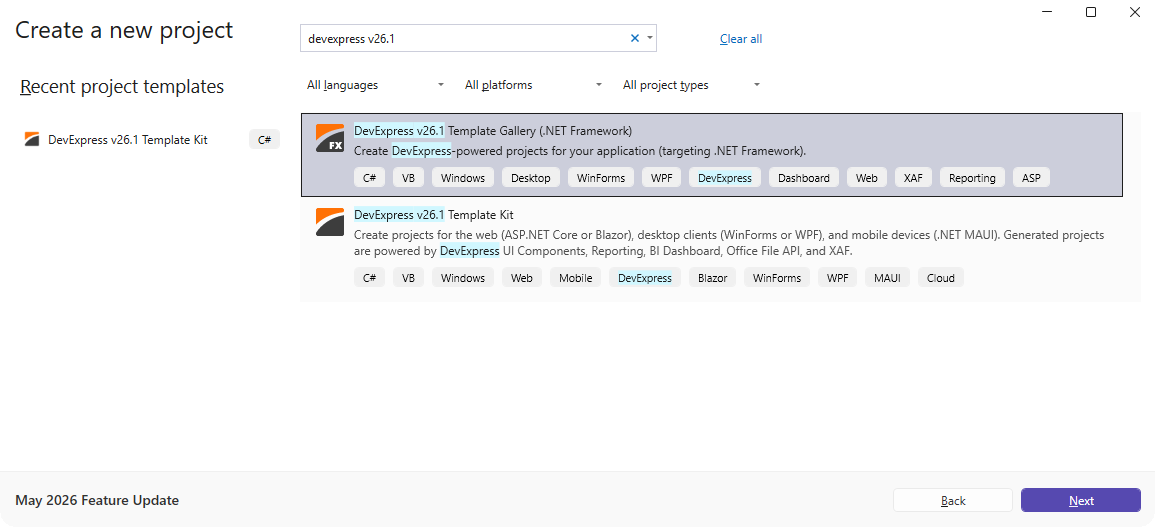Open search history dropdown arrow

coord(650,38)
